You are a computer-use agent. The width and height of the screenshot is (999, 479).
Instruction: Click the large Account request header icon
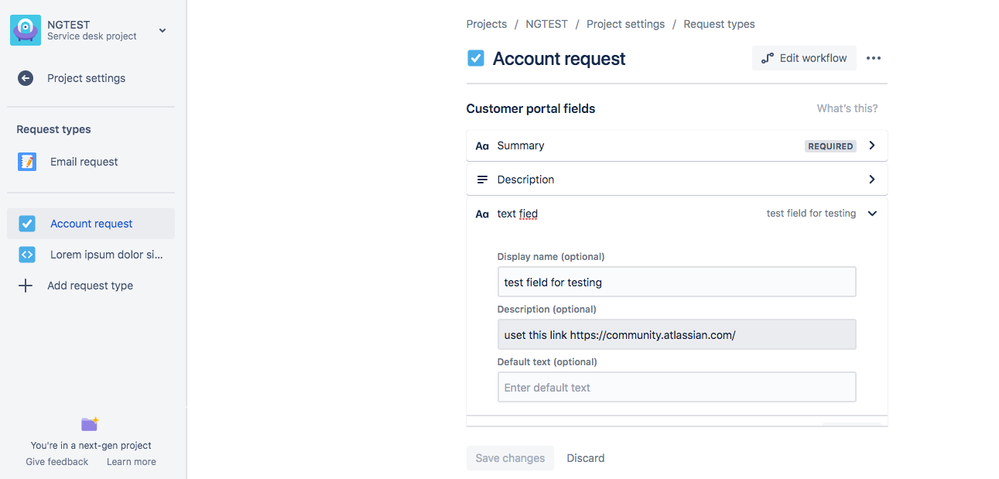pyautogui.click(x=476, y=58)
